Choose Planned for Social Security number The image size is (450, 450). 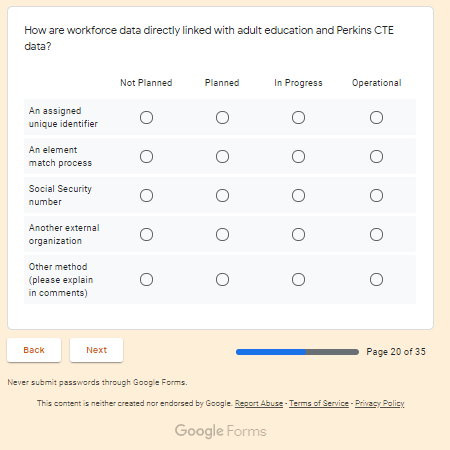coord(222,195)
